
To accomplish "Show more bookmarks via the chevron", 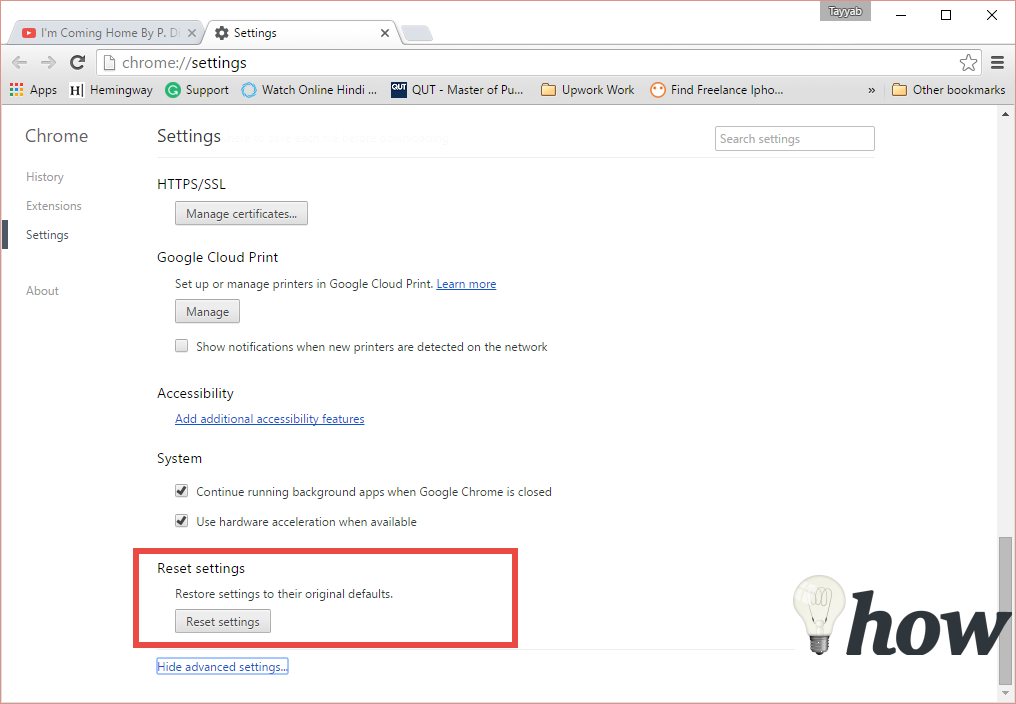I will click(872, 90).
